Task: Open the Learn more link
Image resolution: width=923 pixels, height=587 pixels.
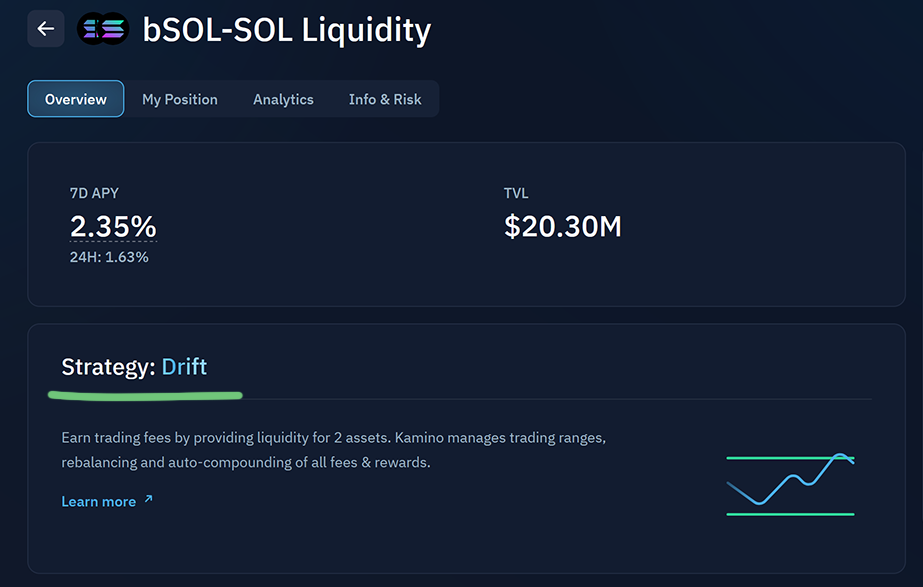Action: 98,501
